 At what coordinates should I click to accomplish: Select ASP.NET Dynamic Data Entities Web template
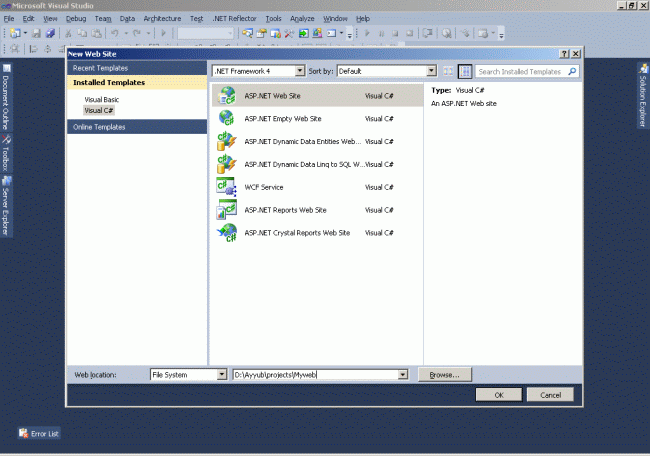pyautogui.click(x=318, y=141)
